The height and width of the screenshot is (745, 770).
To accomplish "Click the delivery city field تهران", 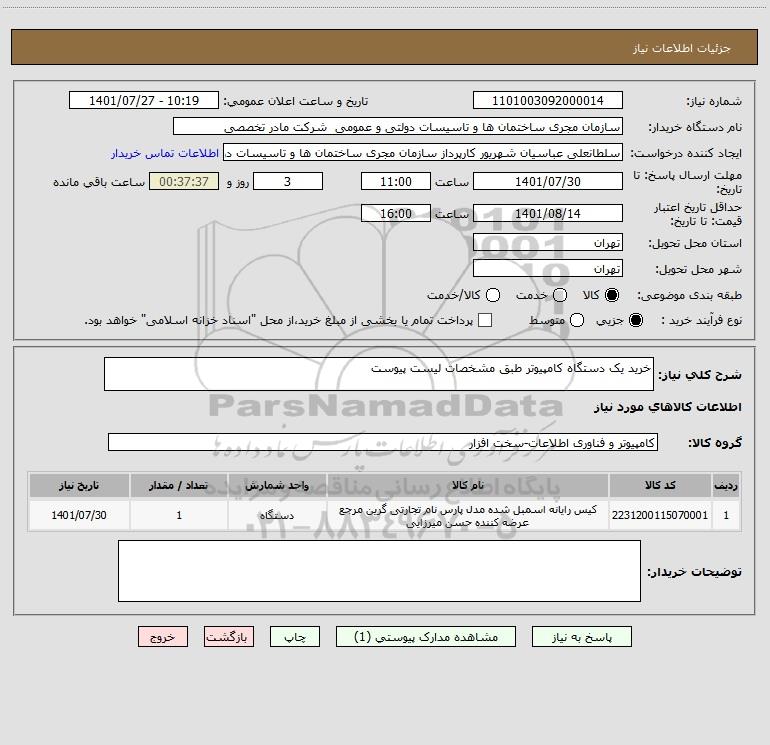I will (548, 268).
